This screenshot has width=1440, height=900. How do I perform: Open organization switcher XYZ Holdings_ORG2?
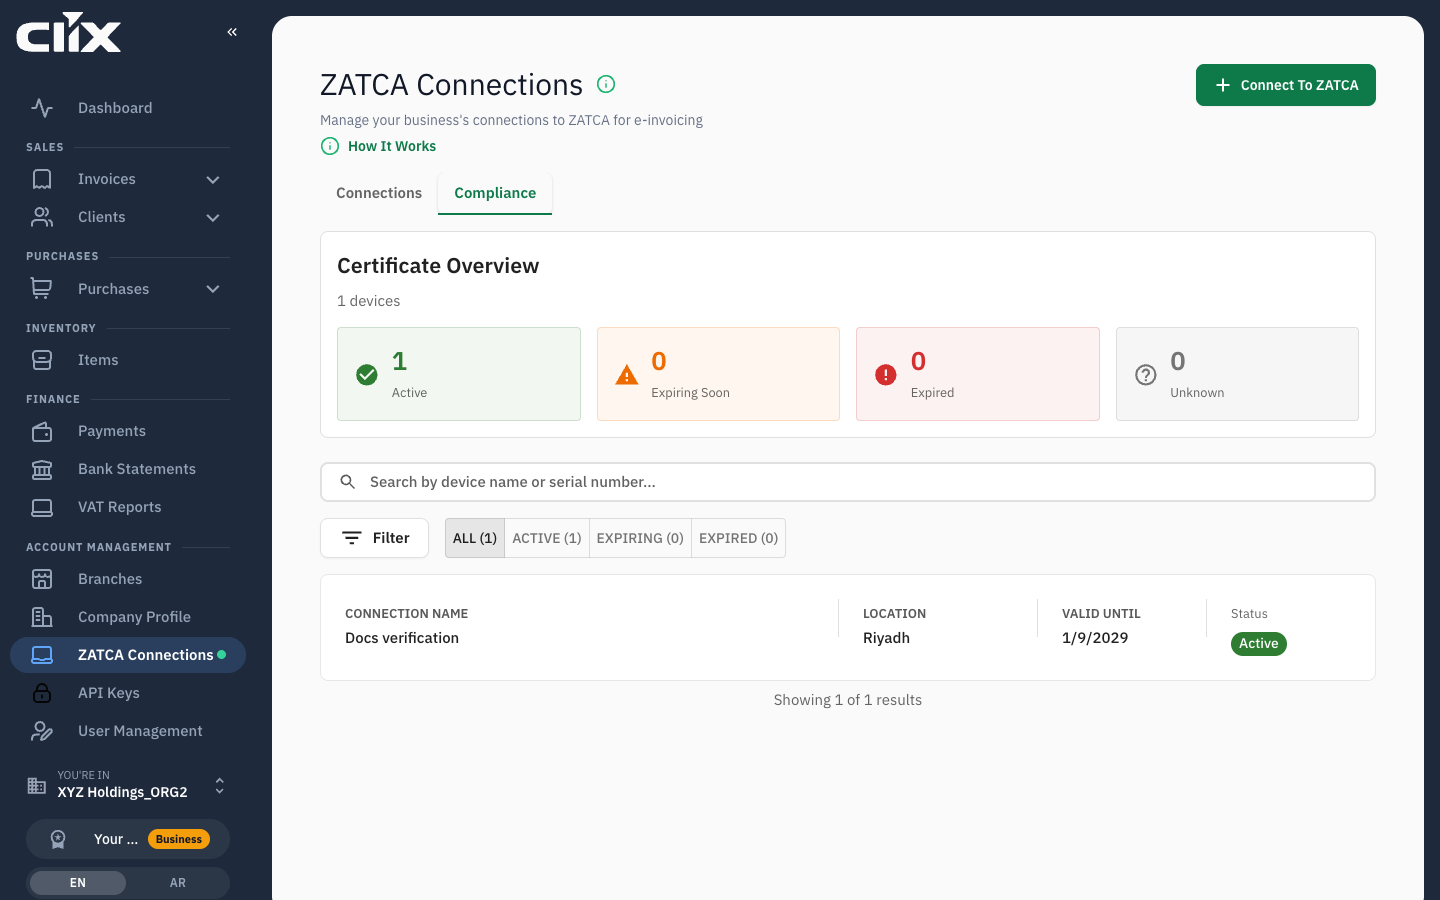point(128,785)
